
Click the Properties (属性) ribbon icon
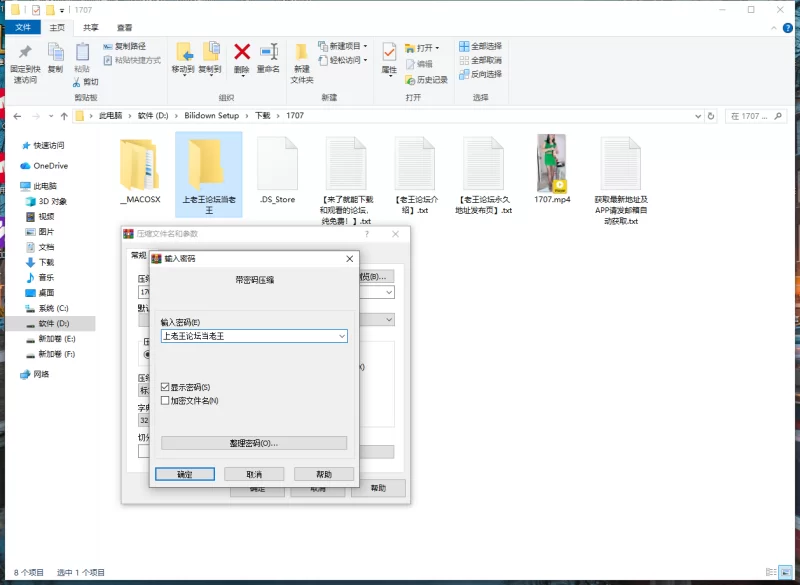point(389,52)
